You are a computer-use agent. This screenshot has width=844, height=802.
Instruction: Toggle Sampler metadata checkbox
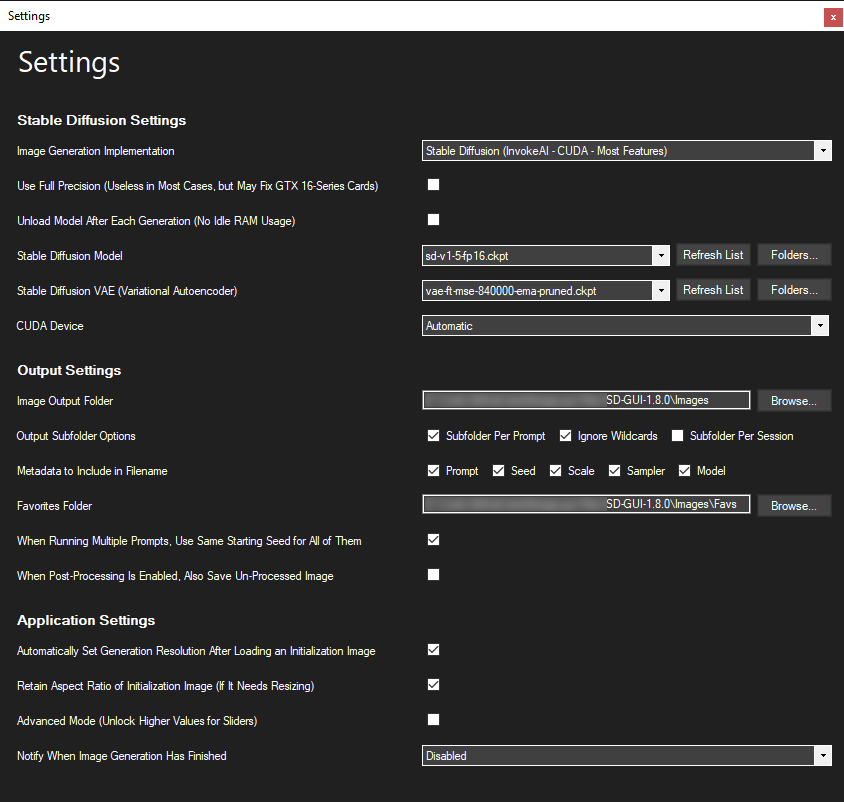click(614, 470)
